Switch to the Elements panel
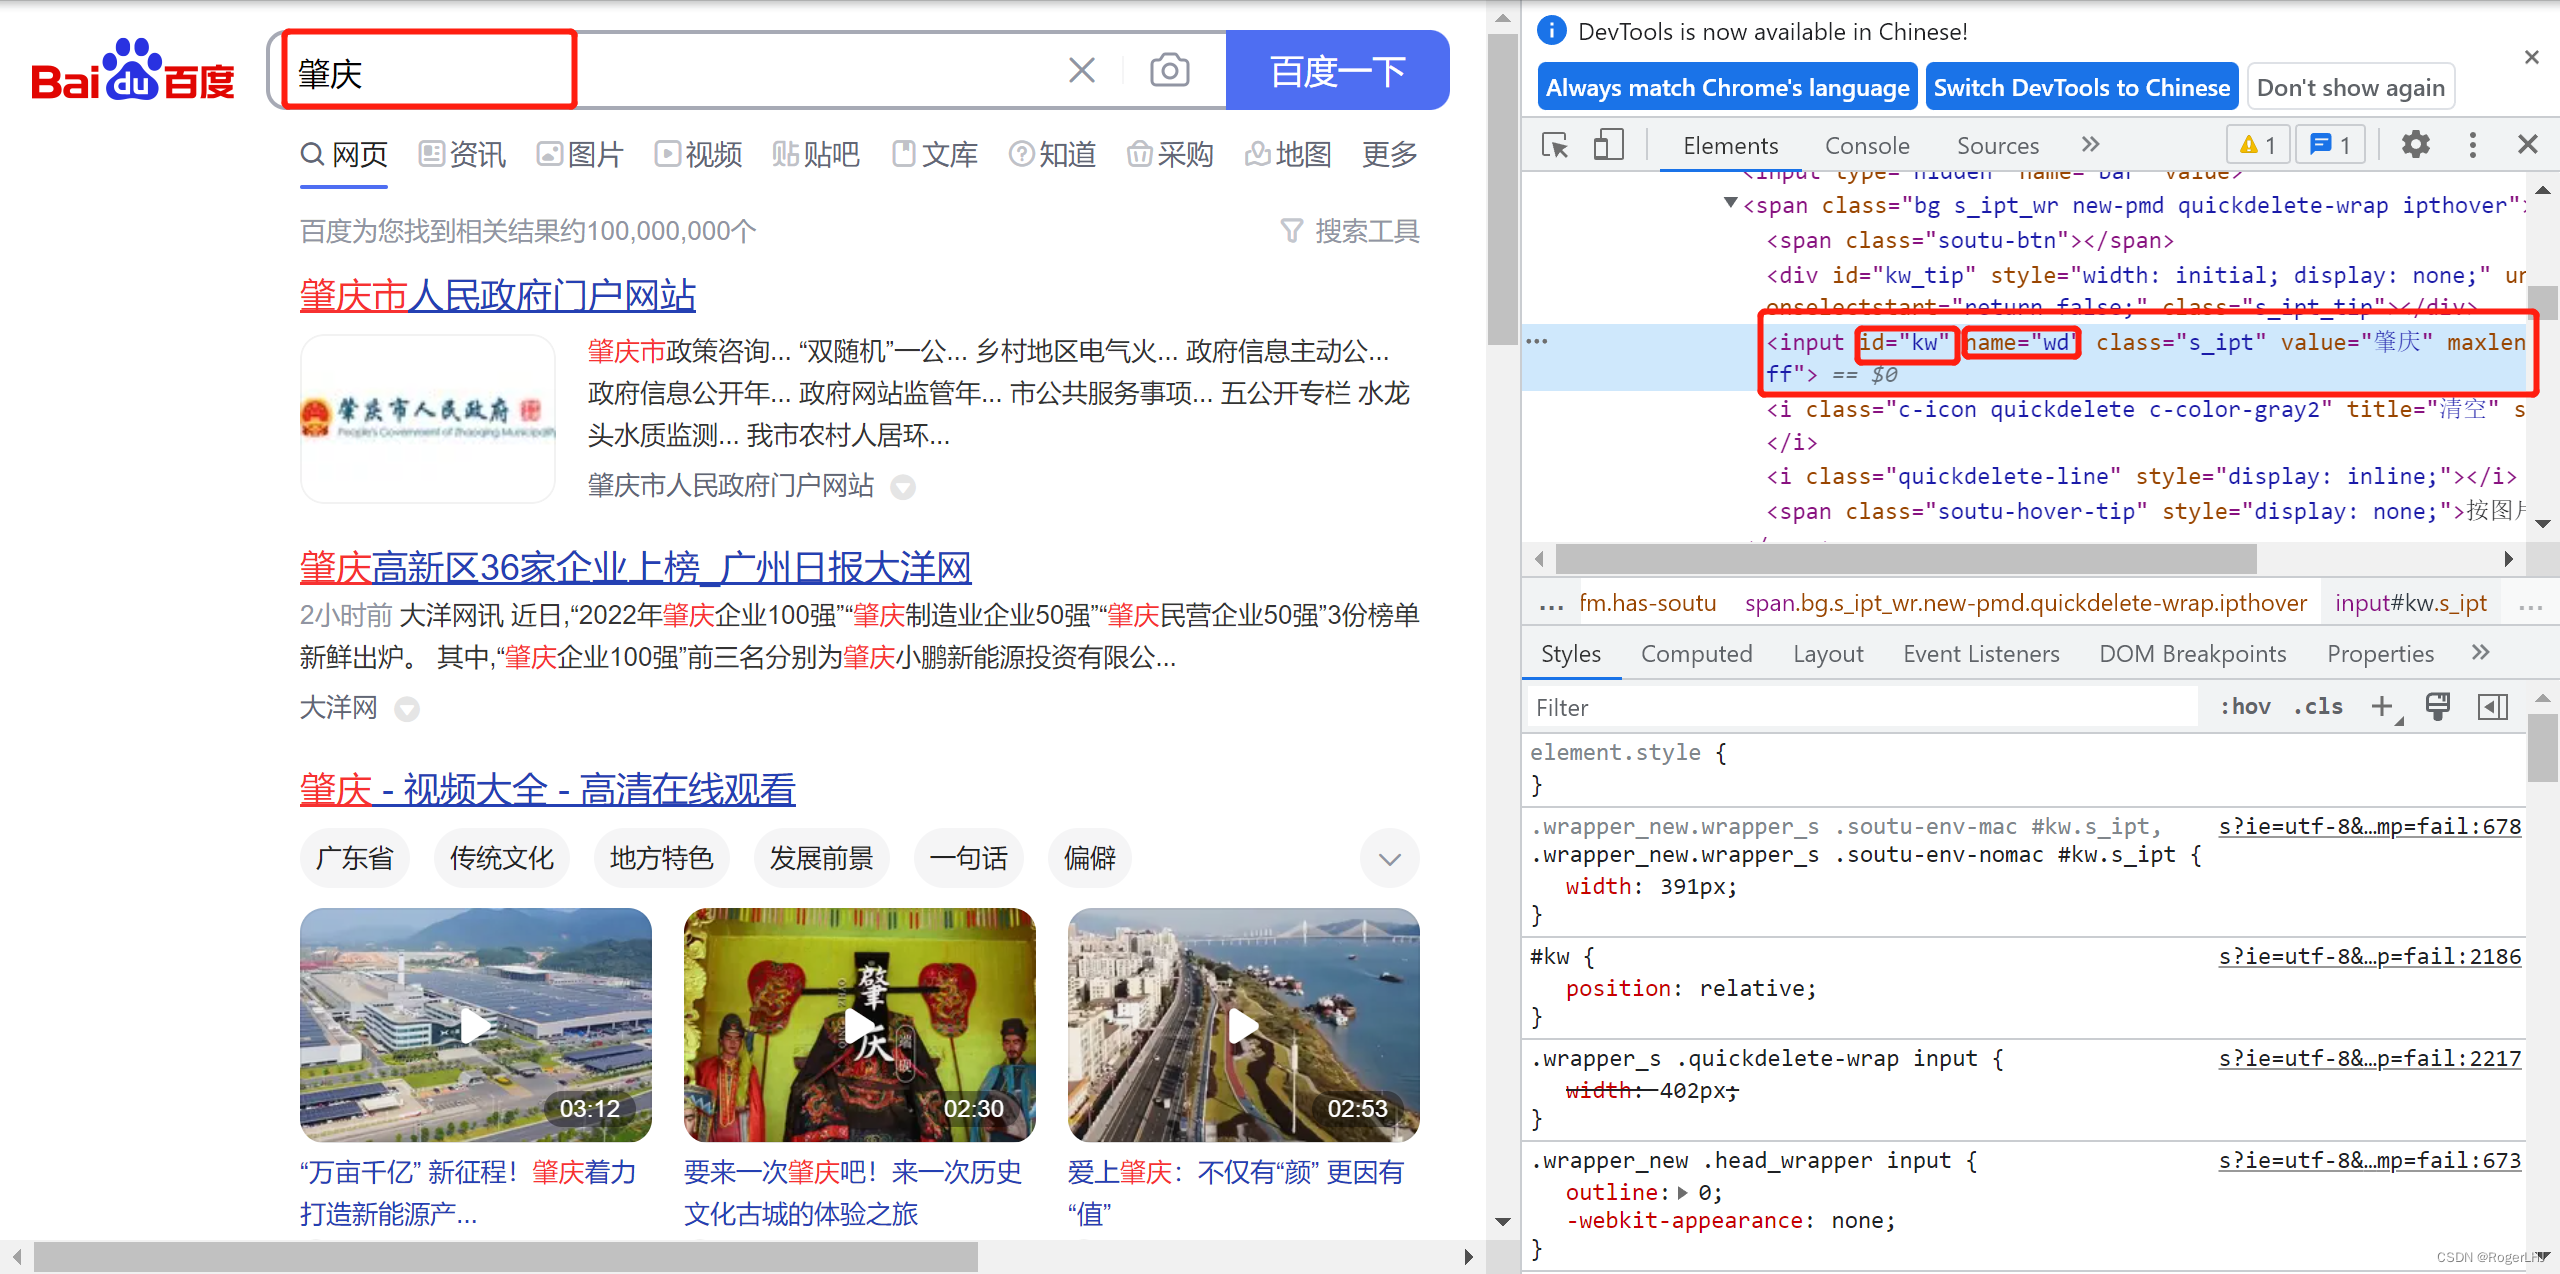The height and width of the screenshot is (1274, 2560). tap(1731, 146)
